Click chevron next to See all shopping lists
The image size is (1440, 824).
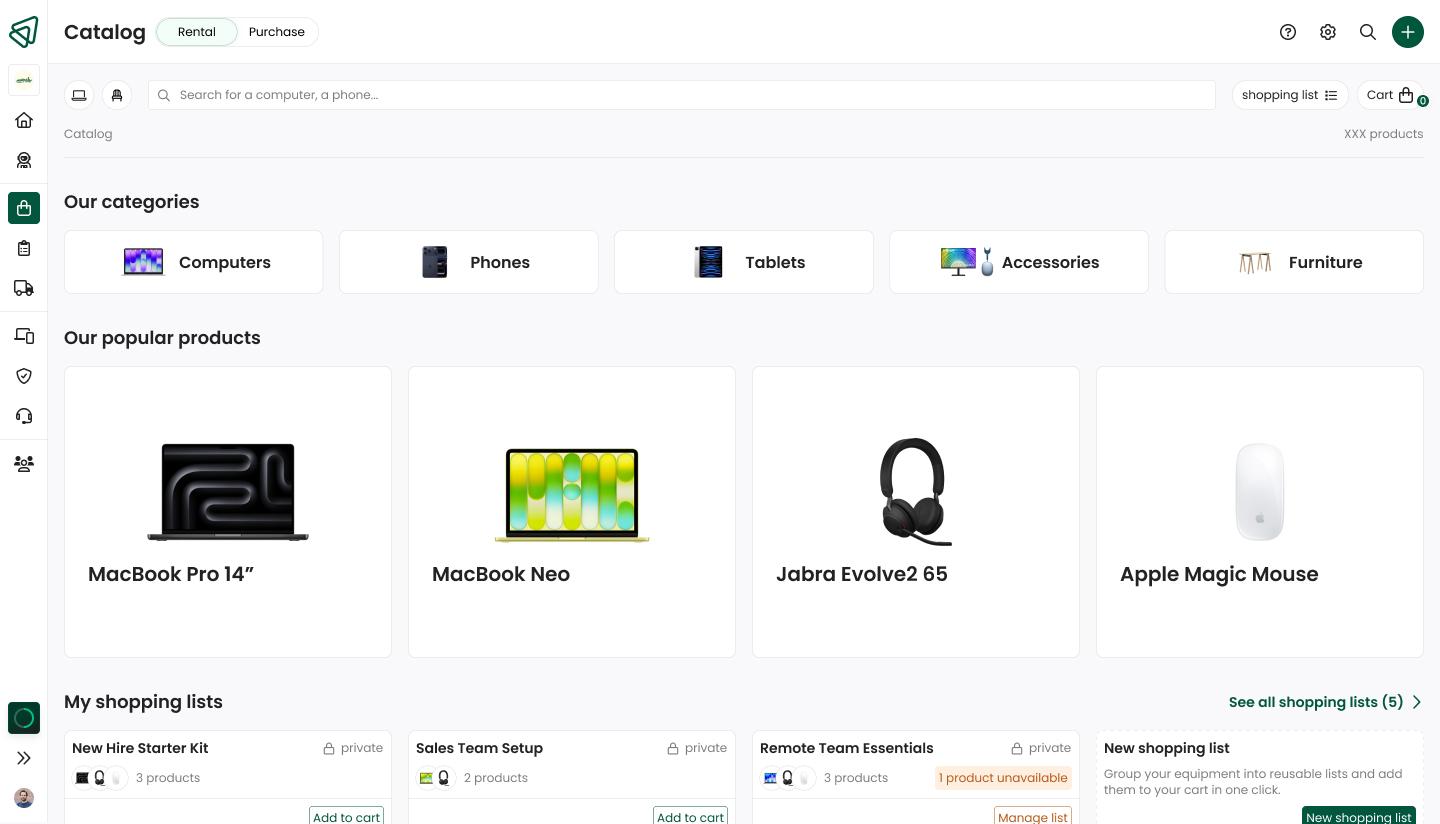tap(1416, 702)
